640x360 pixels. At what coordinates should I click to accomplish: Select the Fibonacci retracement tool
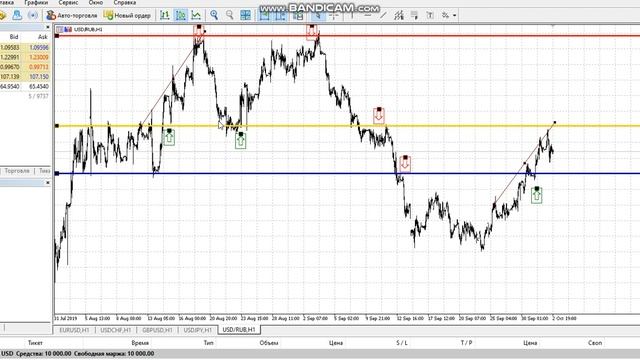(414, 15)
